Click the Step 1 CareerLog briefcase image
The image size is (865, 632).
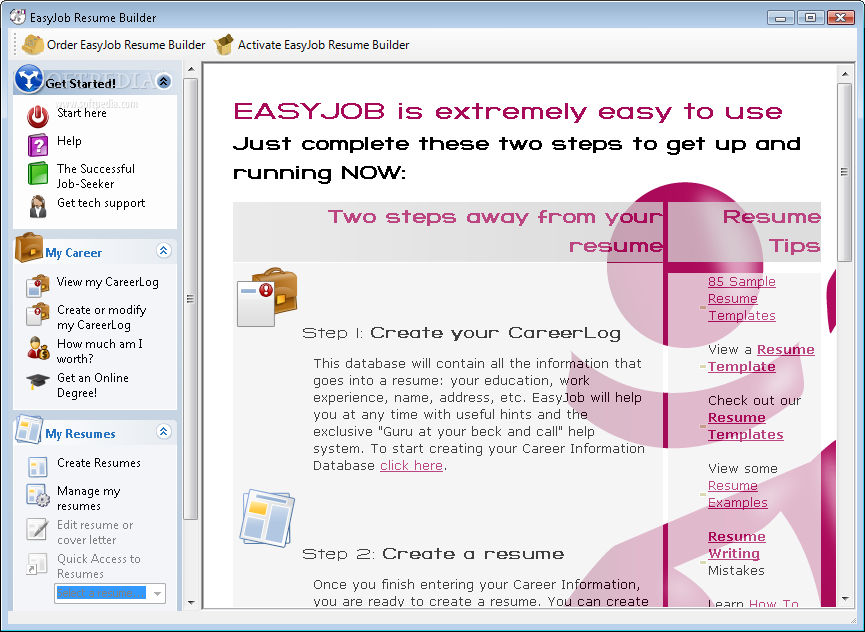click(268, 297)
